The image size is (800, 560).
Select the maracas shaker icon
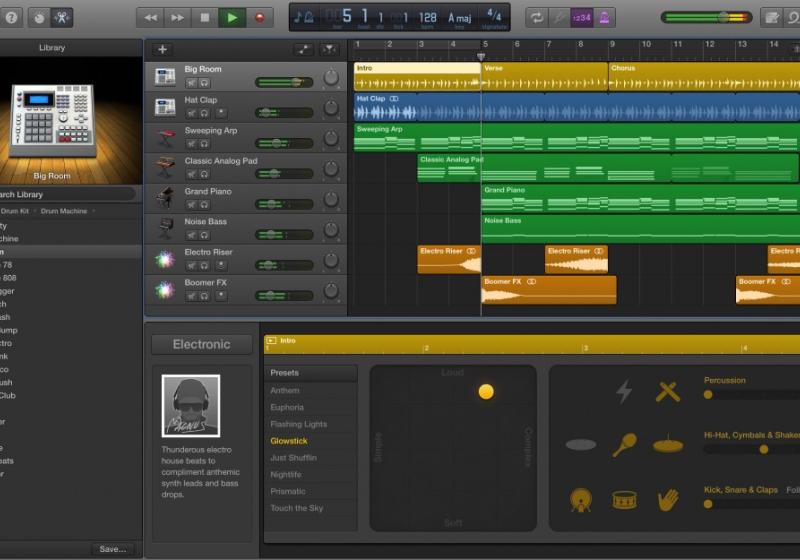coord(625,445)
